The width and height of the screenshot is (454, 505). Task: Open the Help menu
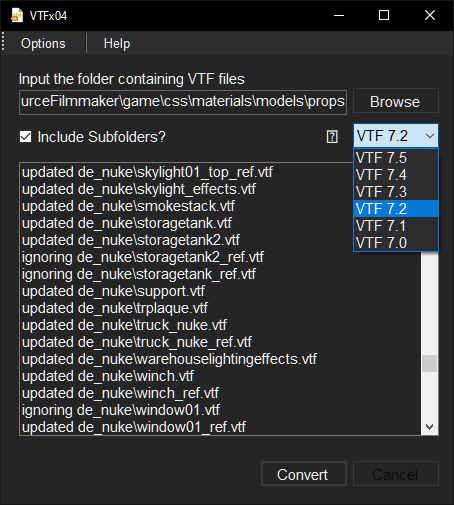pyautogui.click(x=117, y=43)
